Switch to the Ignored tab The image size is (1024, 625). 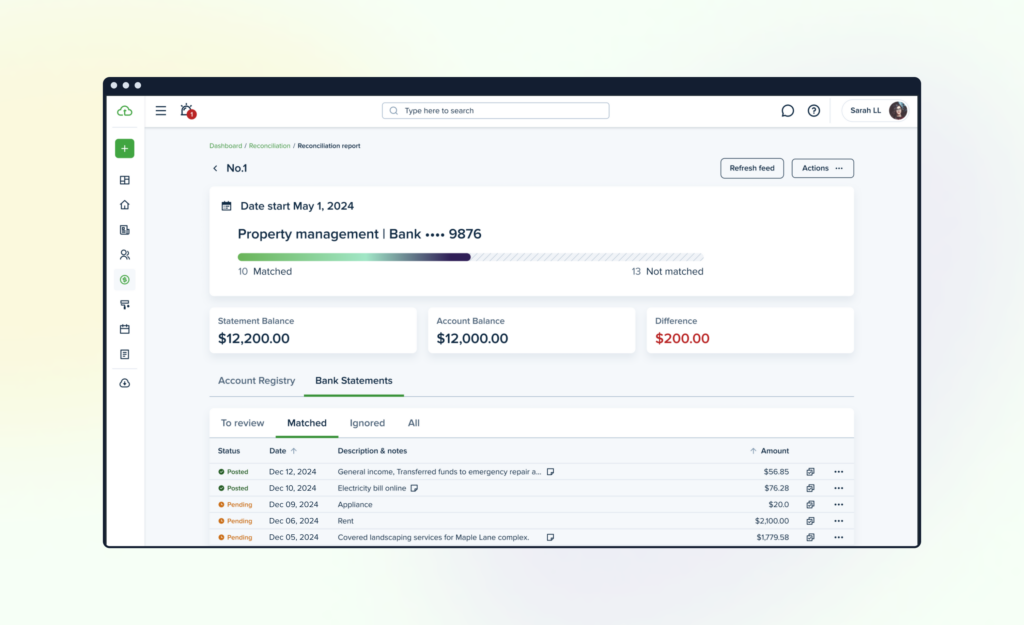tap(367, 423)
